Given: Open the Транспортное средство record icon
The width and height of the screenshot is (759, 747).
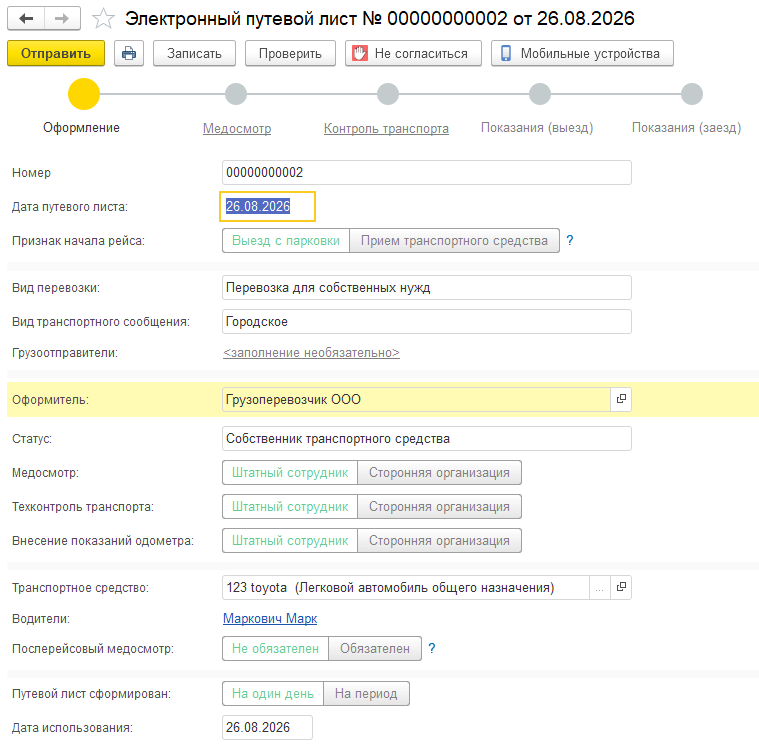Looking at the screenshot, I should click(x=621, y=587).
